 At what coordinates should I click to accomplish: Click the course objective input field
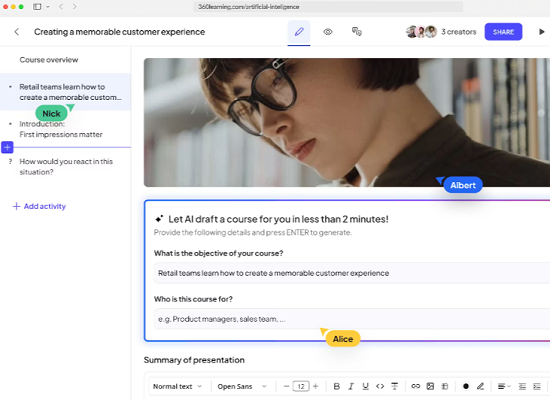352,273
